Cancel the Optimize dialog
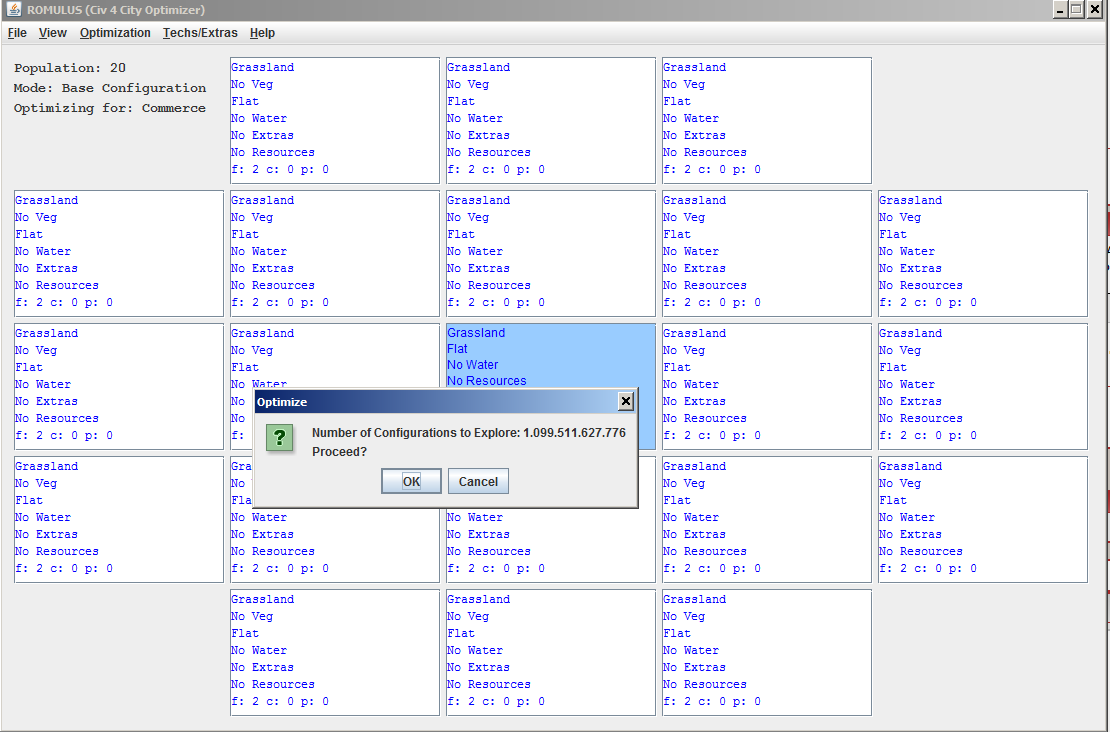This screenshot has width=1110, height=732. click(478, 481)
